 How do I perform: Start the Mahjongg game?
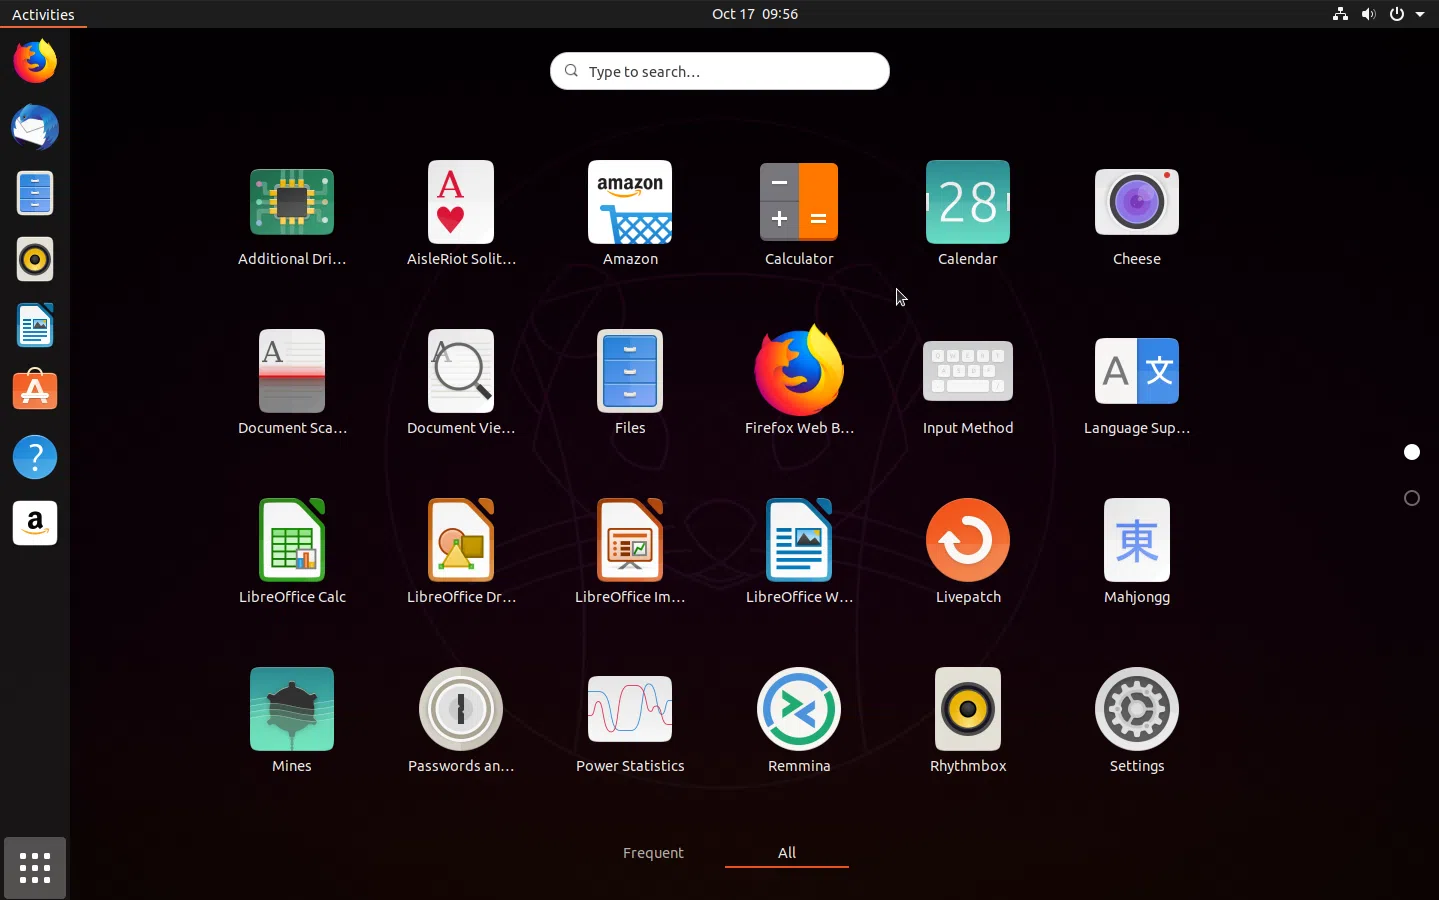coord(1136,540)
